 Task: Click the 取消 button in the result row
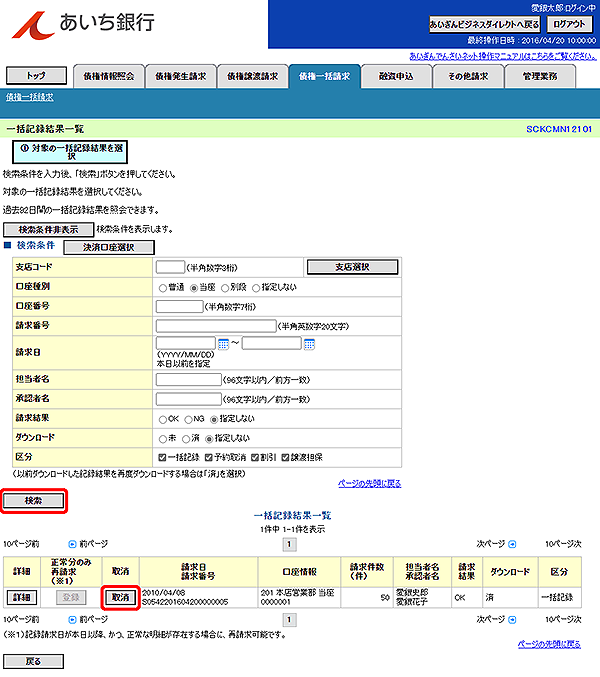(x=121, y=598)
